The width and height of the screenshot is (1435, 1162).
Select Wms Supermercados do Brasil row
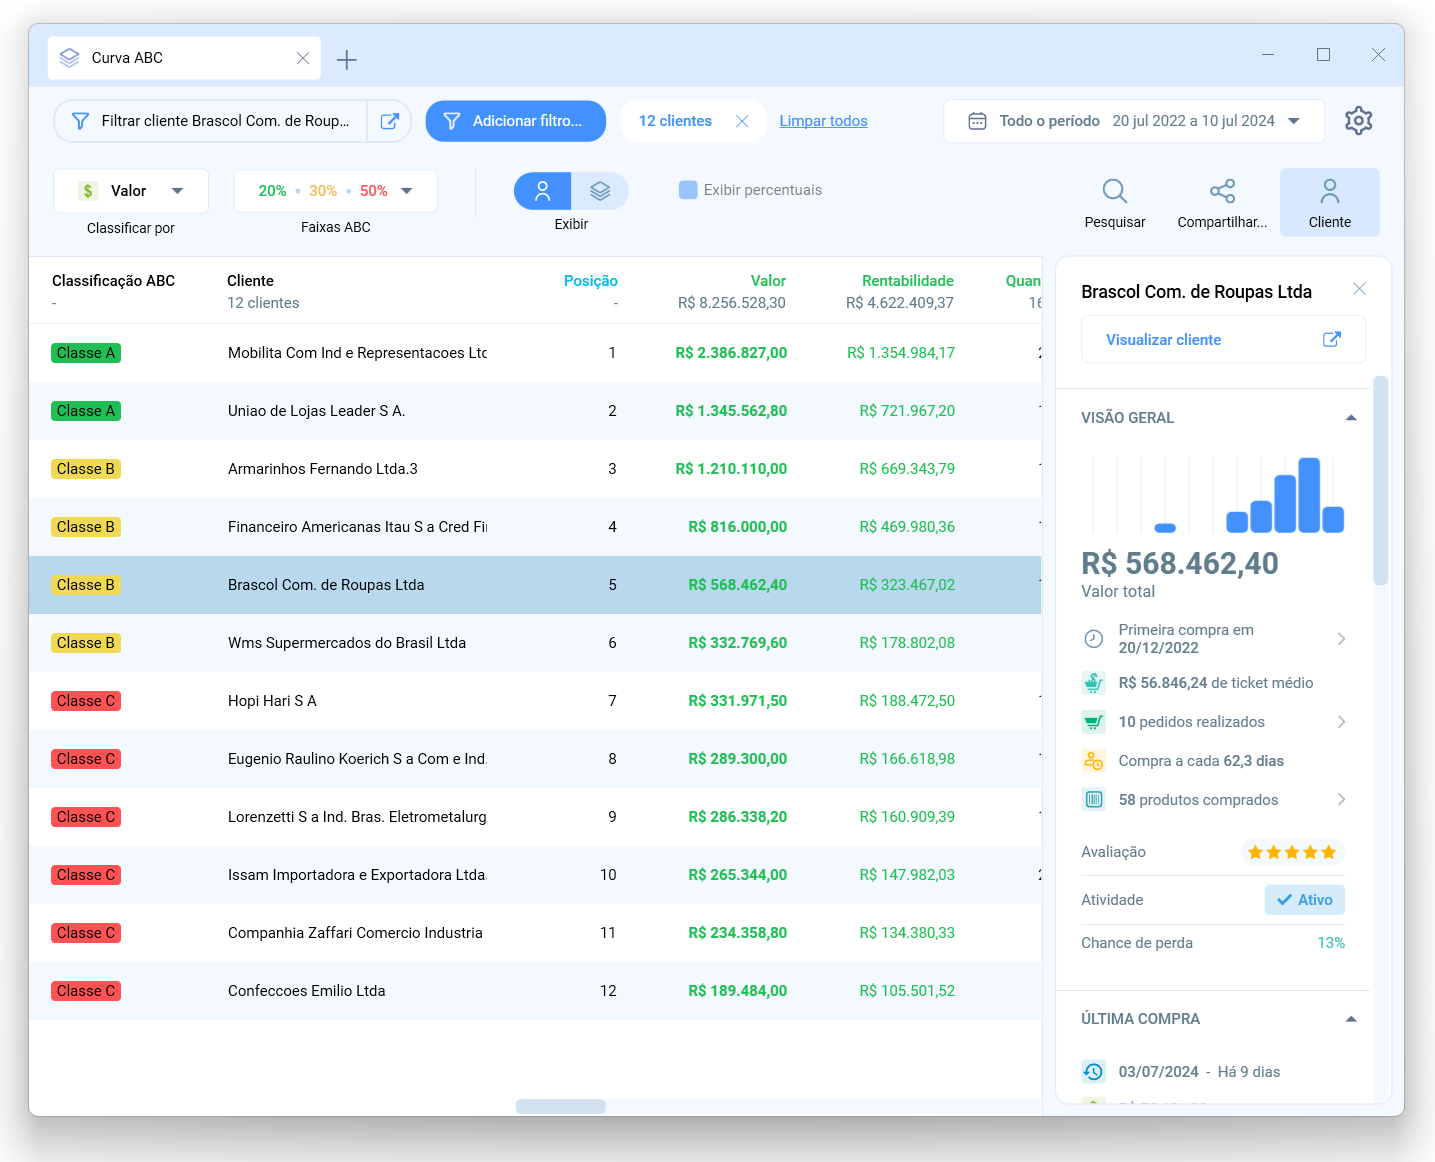[535, 643]
